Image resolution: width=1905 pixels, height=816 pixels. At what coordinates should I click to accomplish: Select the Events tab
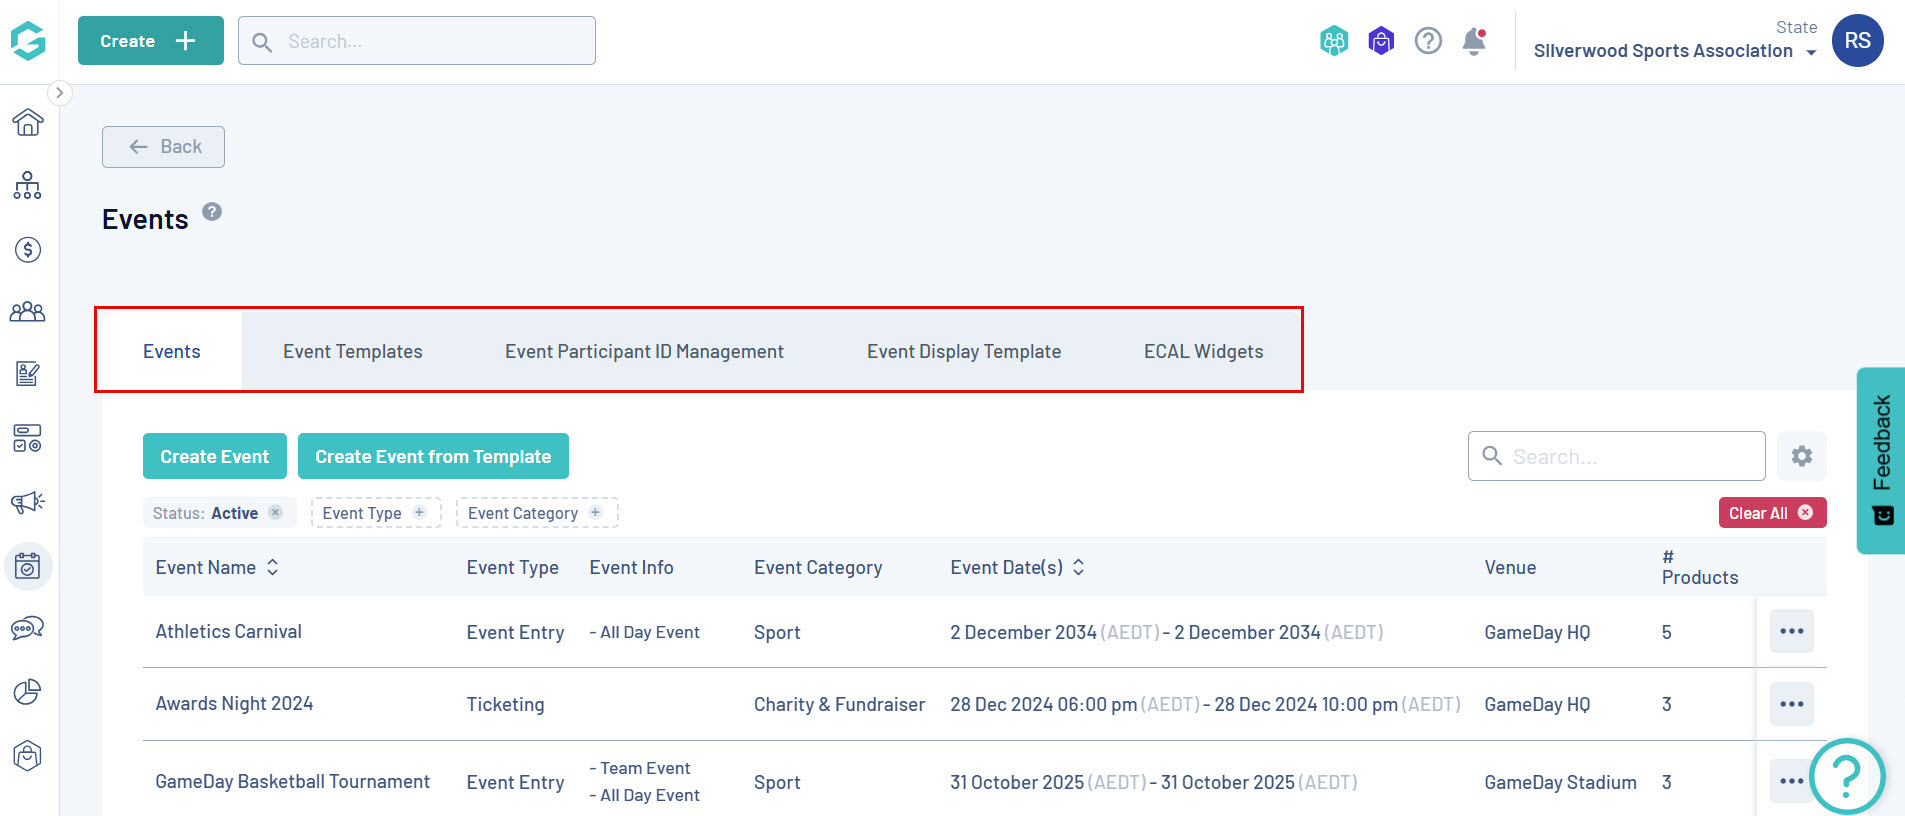(172, 351)
